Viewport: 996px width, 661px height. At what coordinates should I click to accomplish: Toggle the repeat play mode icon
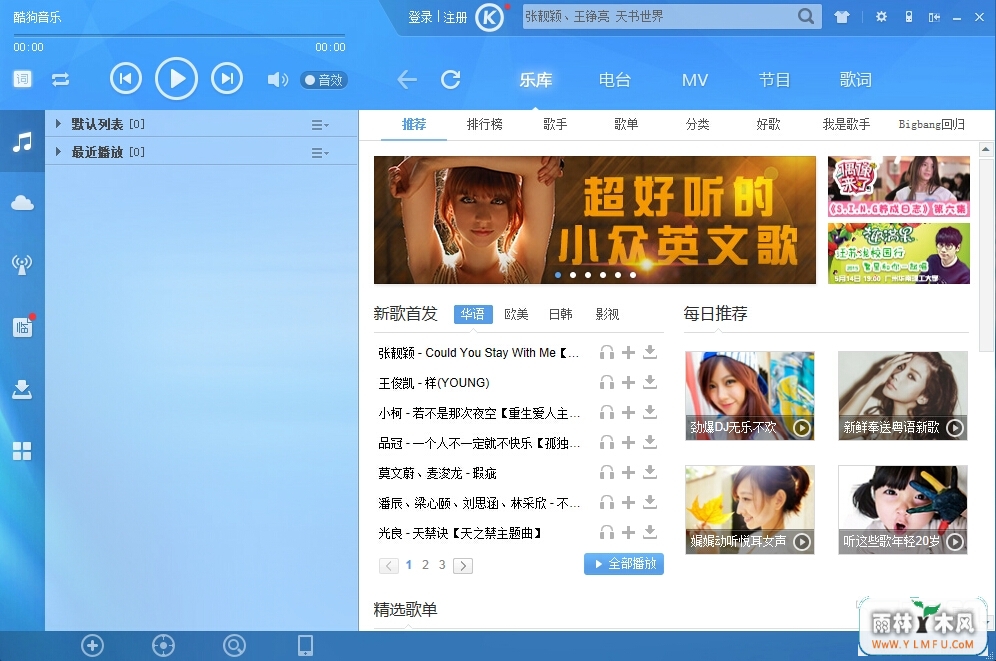(x=60, y=79)
